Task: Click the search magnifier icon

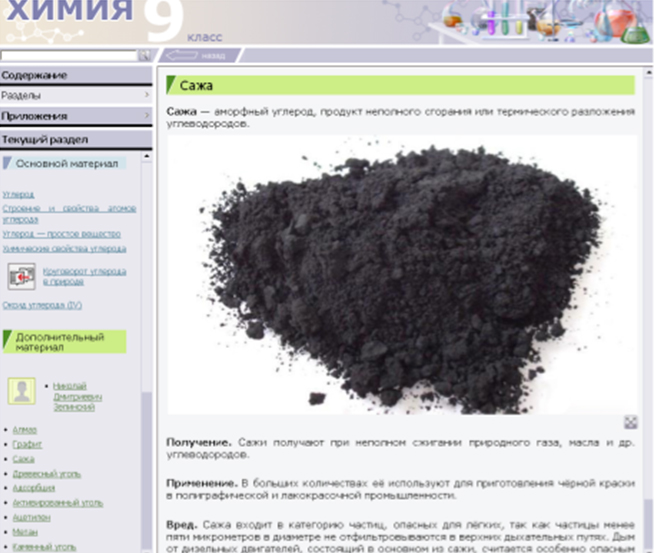Action: pos(144,55)
